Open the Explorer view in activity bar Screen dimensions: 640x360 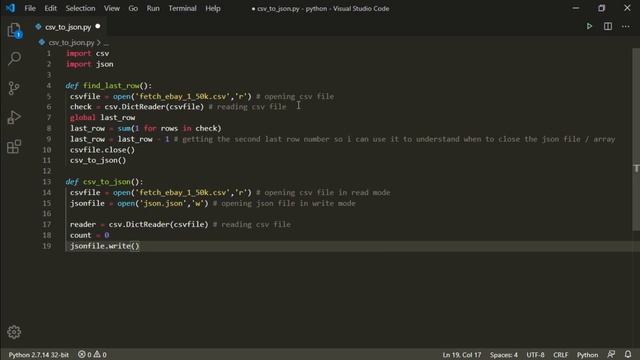point(14,30)
